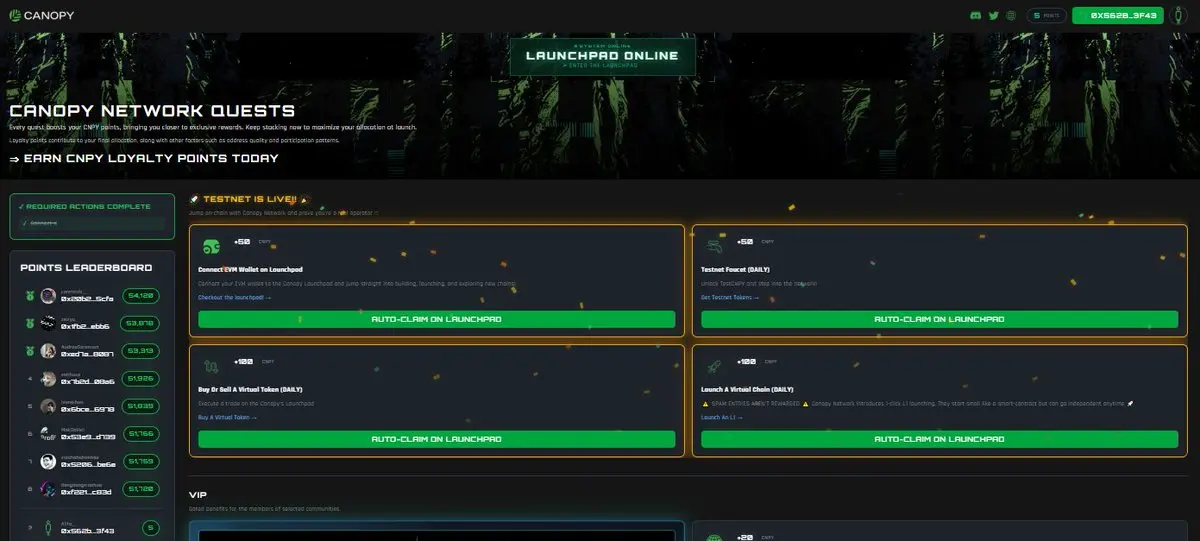Viewport: 1200px width, 541px height.
Task: Select leaderboard address 0x6bce_6978
Action: (x=88, y=409)
